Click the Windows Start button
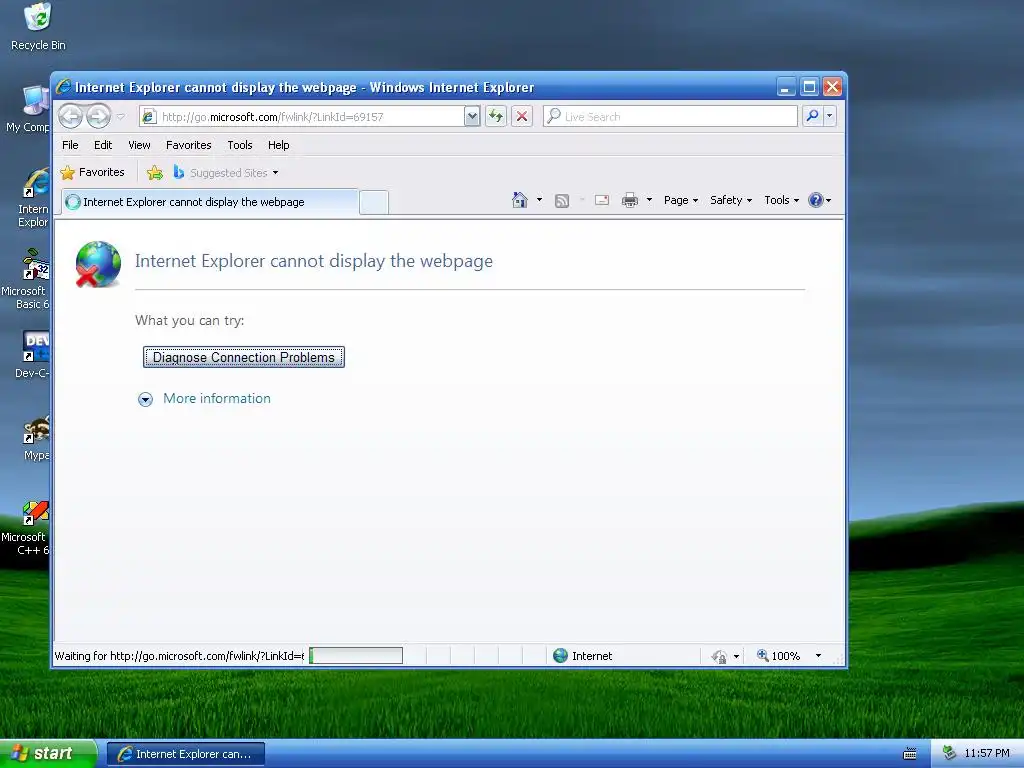This screenshot has width=1024, height=768. (48, 754)
